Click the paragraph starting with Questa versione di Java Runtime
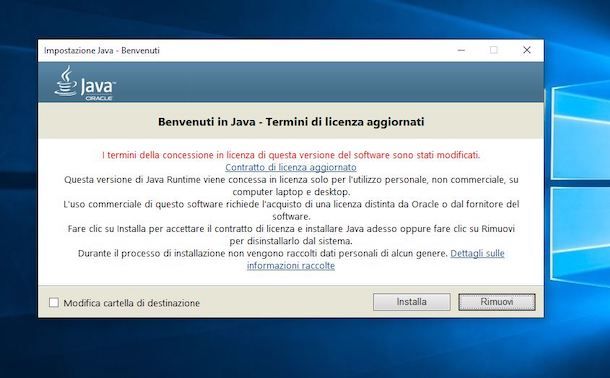This screenshot has height=378, width=610. tap(291, 186)
